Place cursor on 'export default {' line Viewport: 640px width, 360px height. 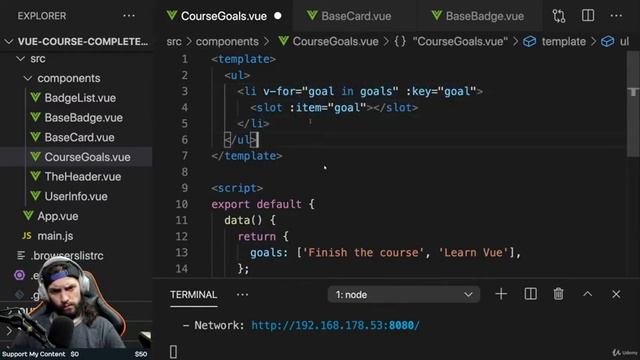[263, 204]
